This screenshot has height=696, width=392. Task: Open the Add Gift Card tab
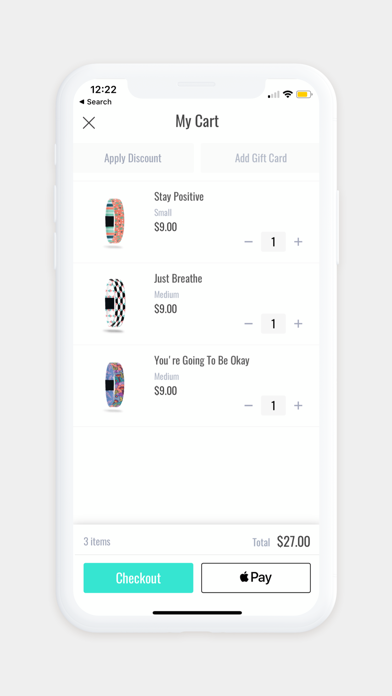(x=260, y=158)
